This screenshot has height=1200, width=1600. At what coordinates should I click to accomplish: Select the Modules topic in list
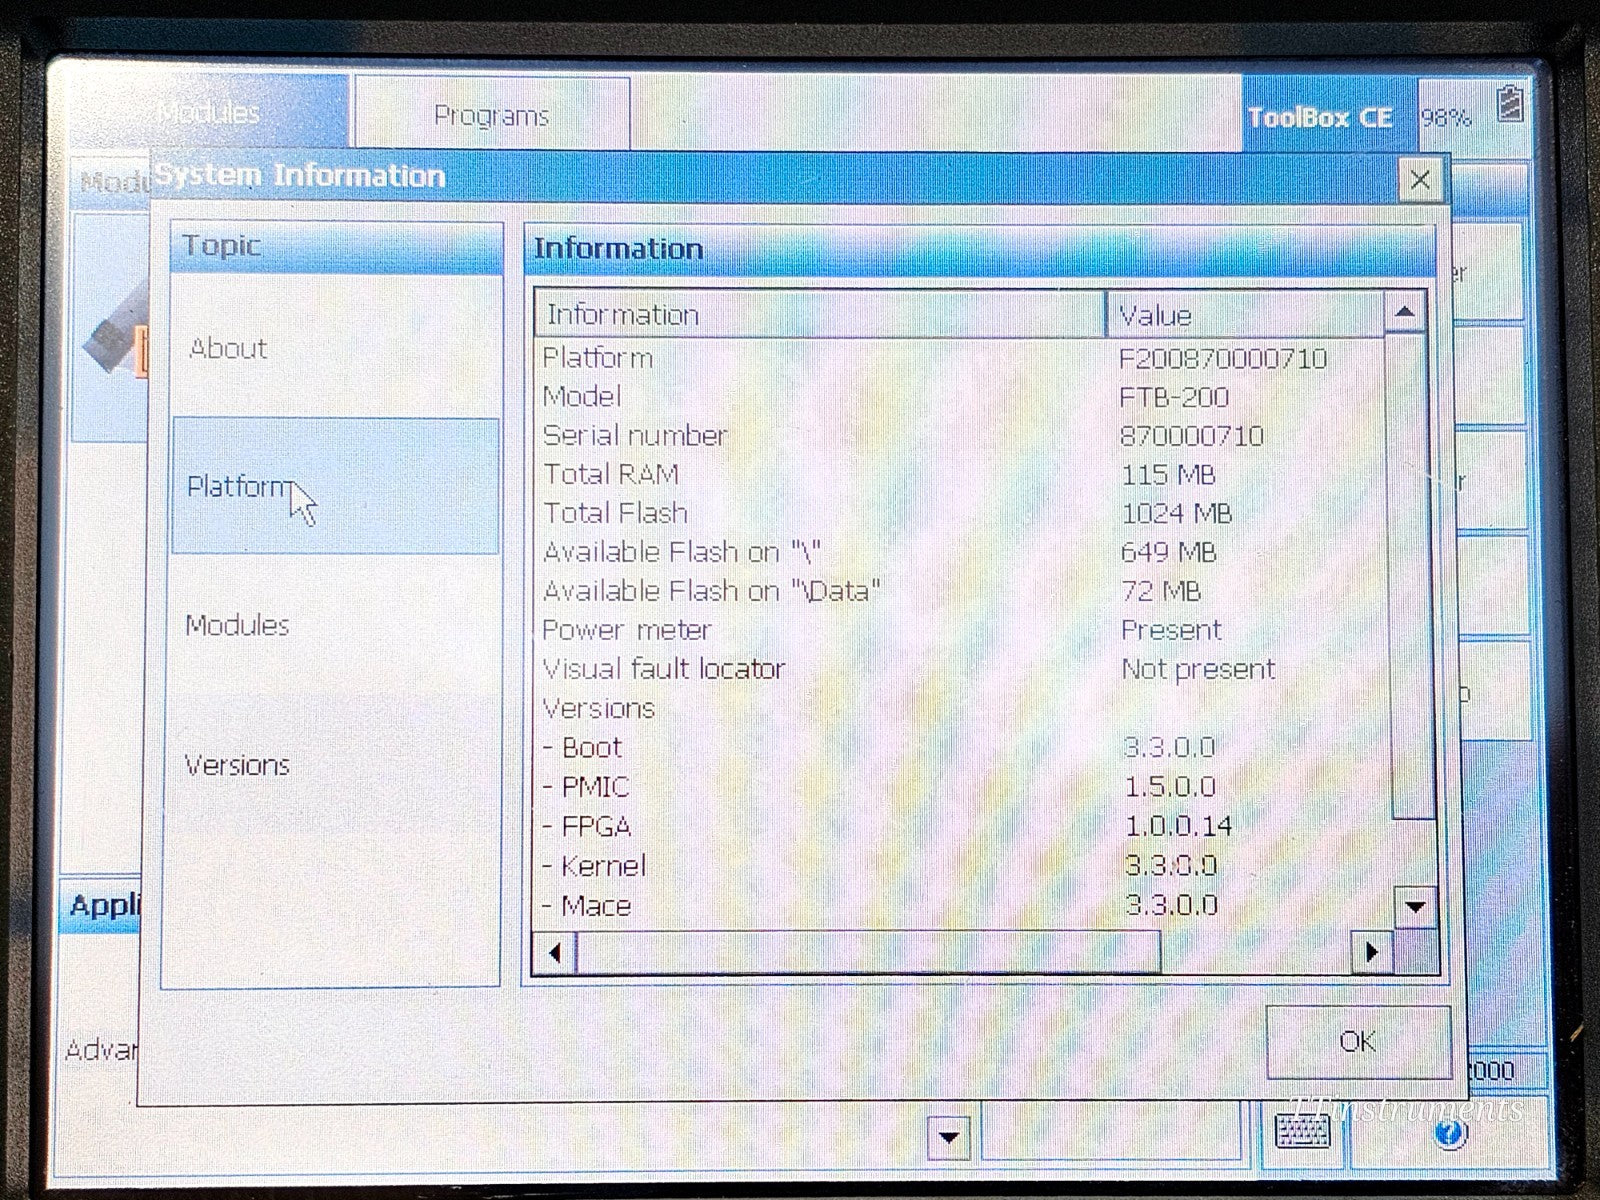click(335, 625)
